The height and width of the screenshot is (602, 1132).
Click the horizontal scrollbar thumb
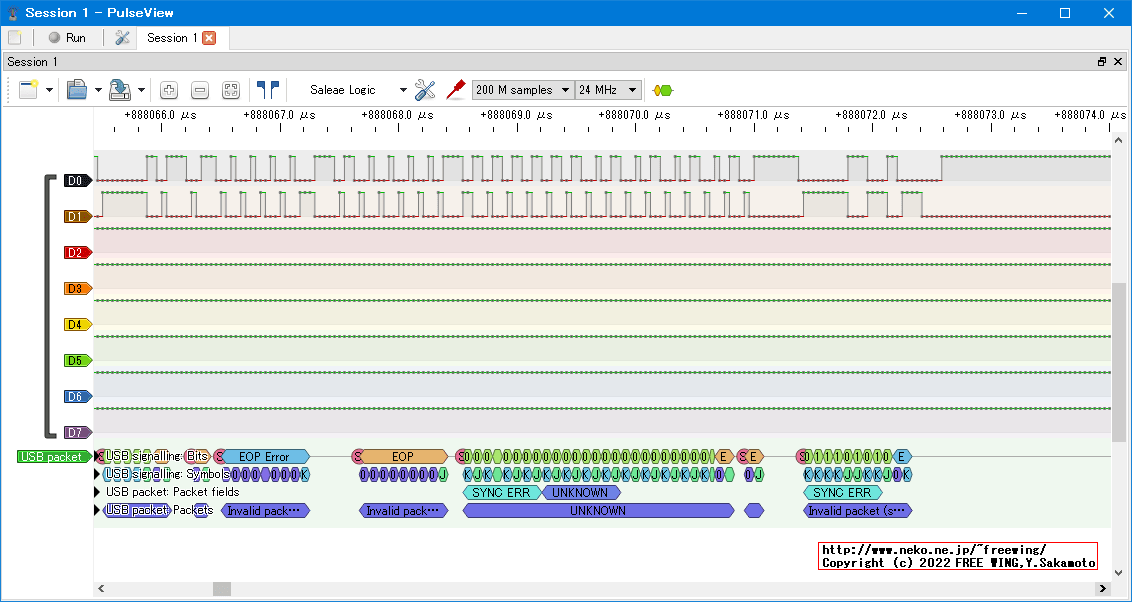tap(222, 589)
